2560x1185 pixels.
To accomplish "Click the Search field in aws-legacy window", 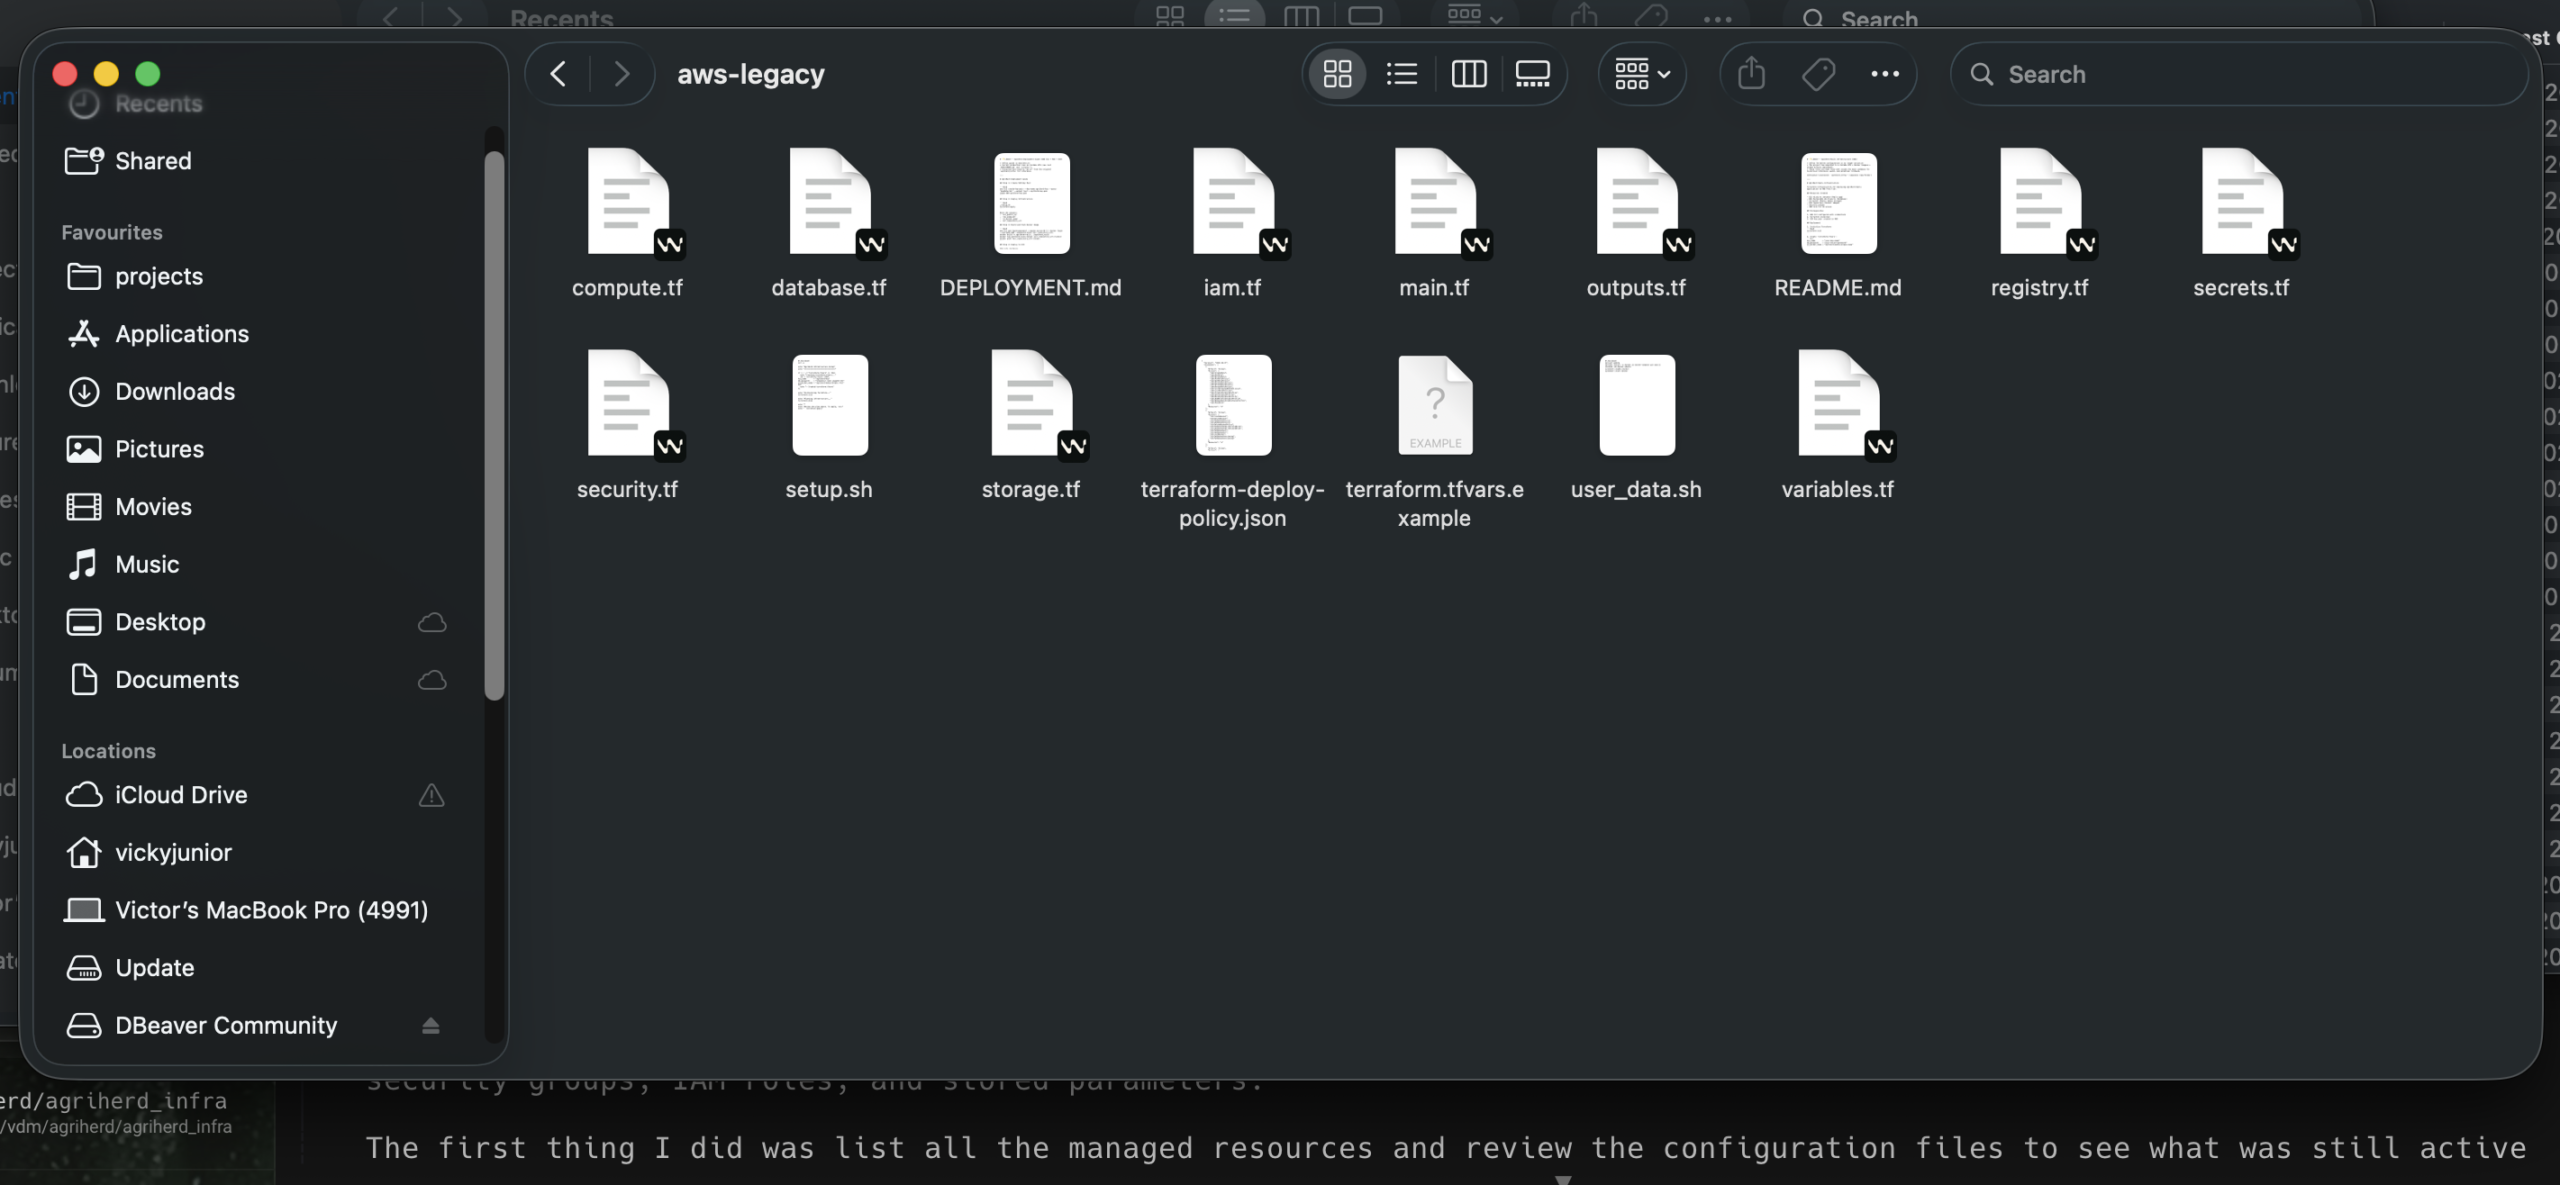I will [2238, 74].
